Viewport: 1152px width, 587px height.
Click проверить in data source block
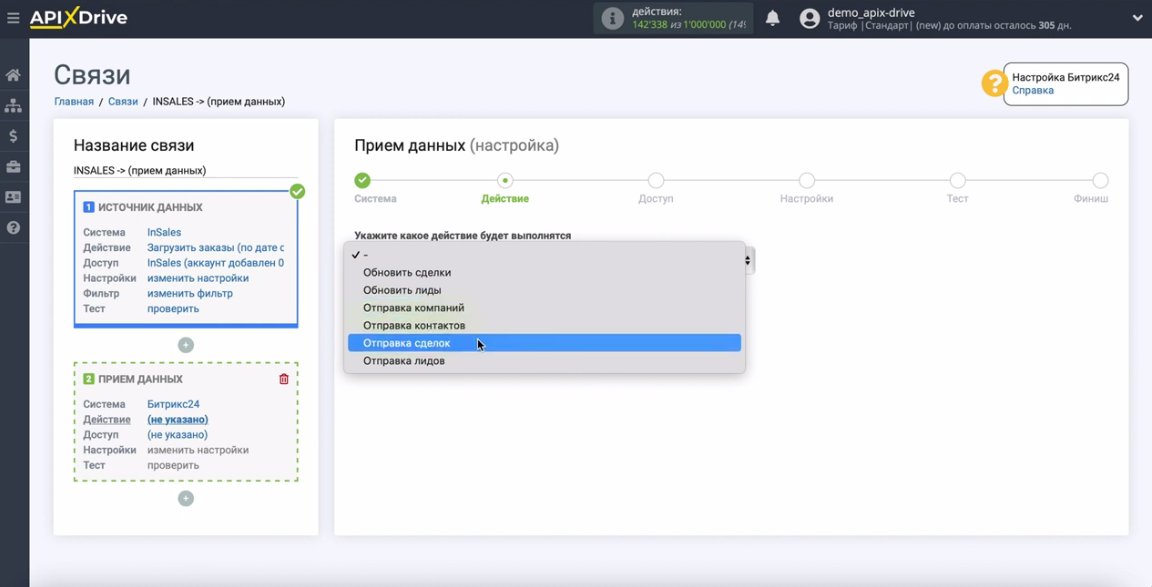[173, 309]
